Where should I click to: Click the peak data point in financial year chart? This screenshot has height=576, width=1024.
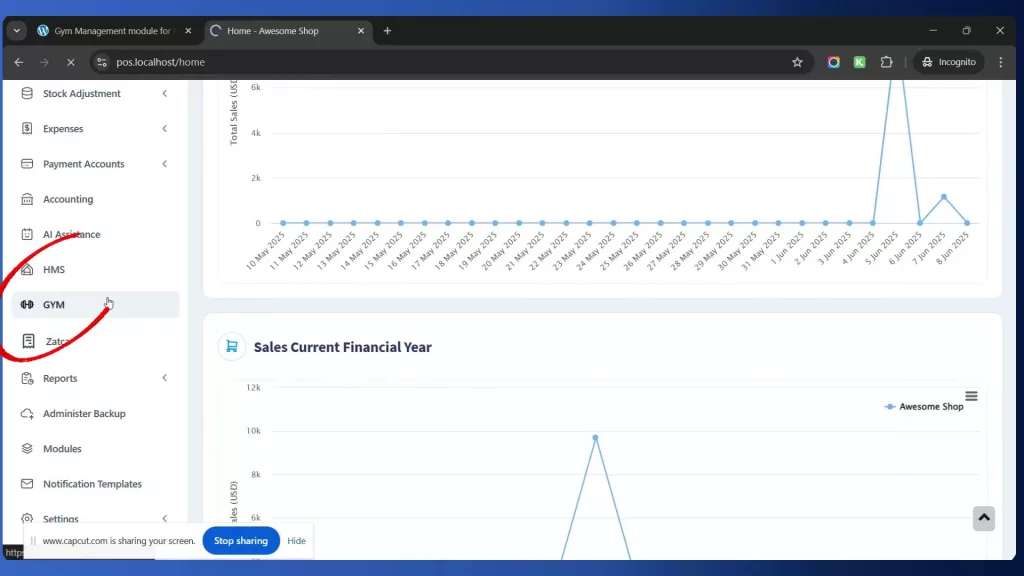pos(596,438)
